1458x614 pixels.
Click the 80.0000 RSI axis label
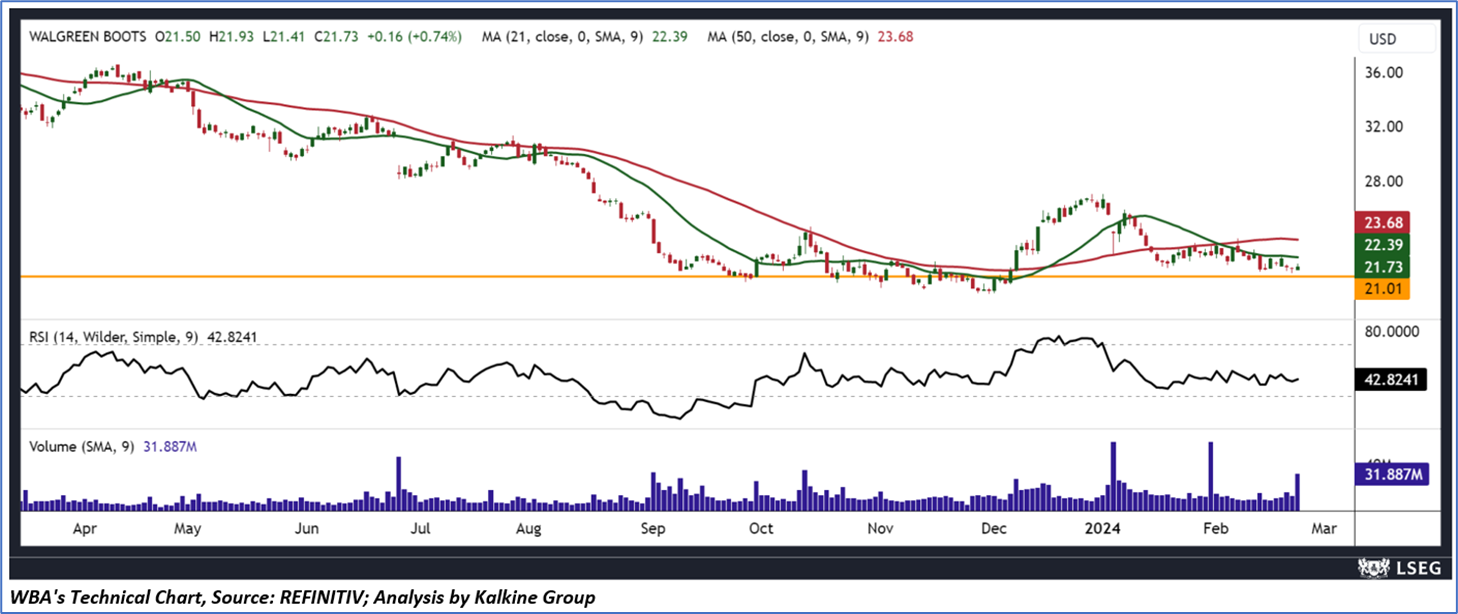(x=1391, y=331)
